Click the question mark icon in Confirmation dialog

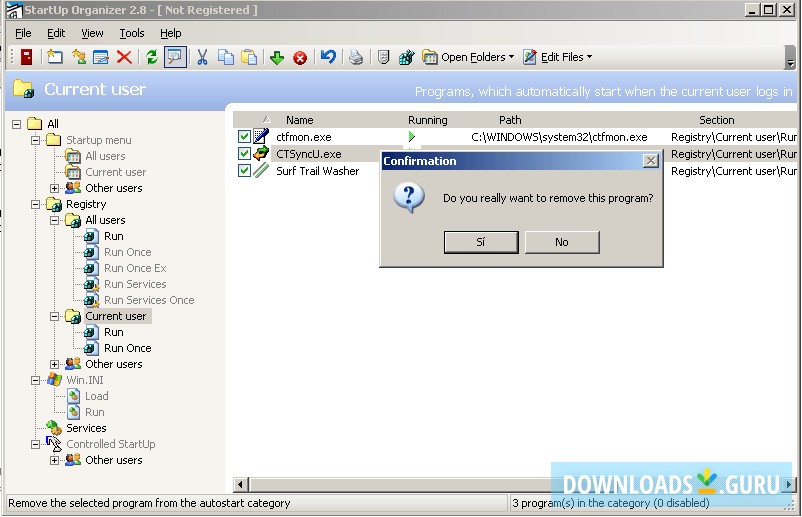[x=409, y=198]
